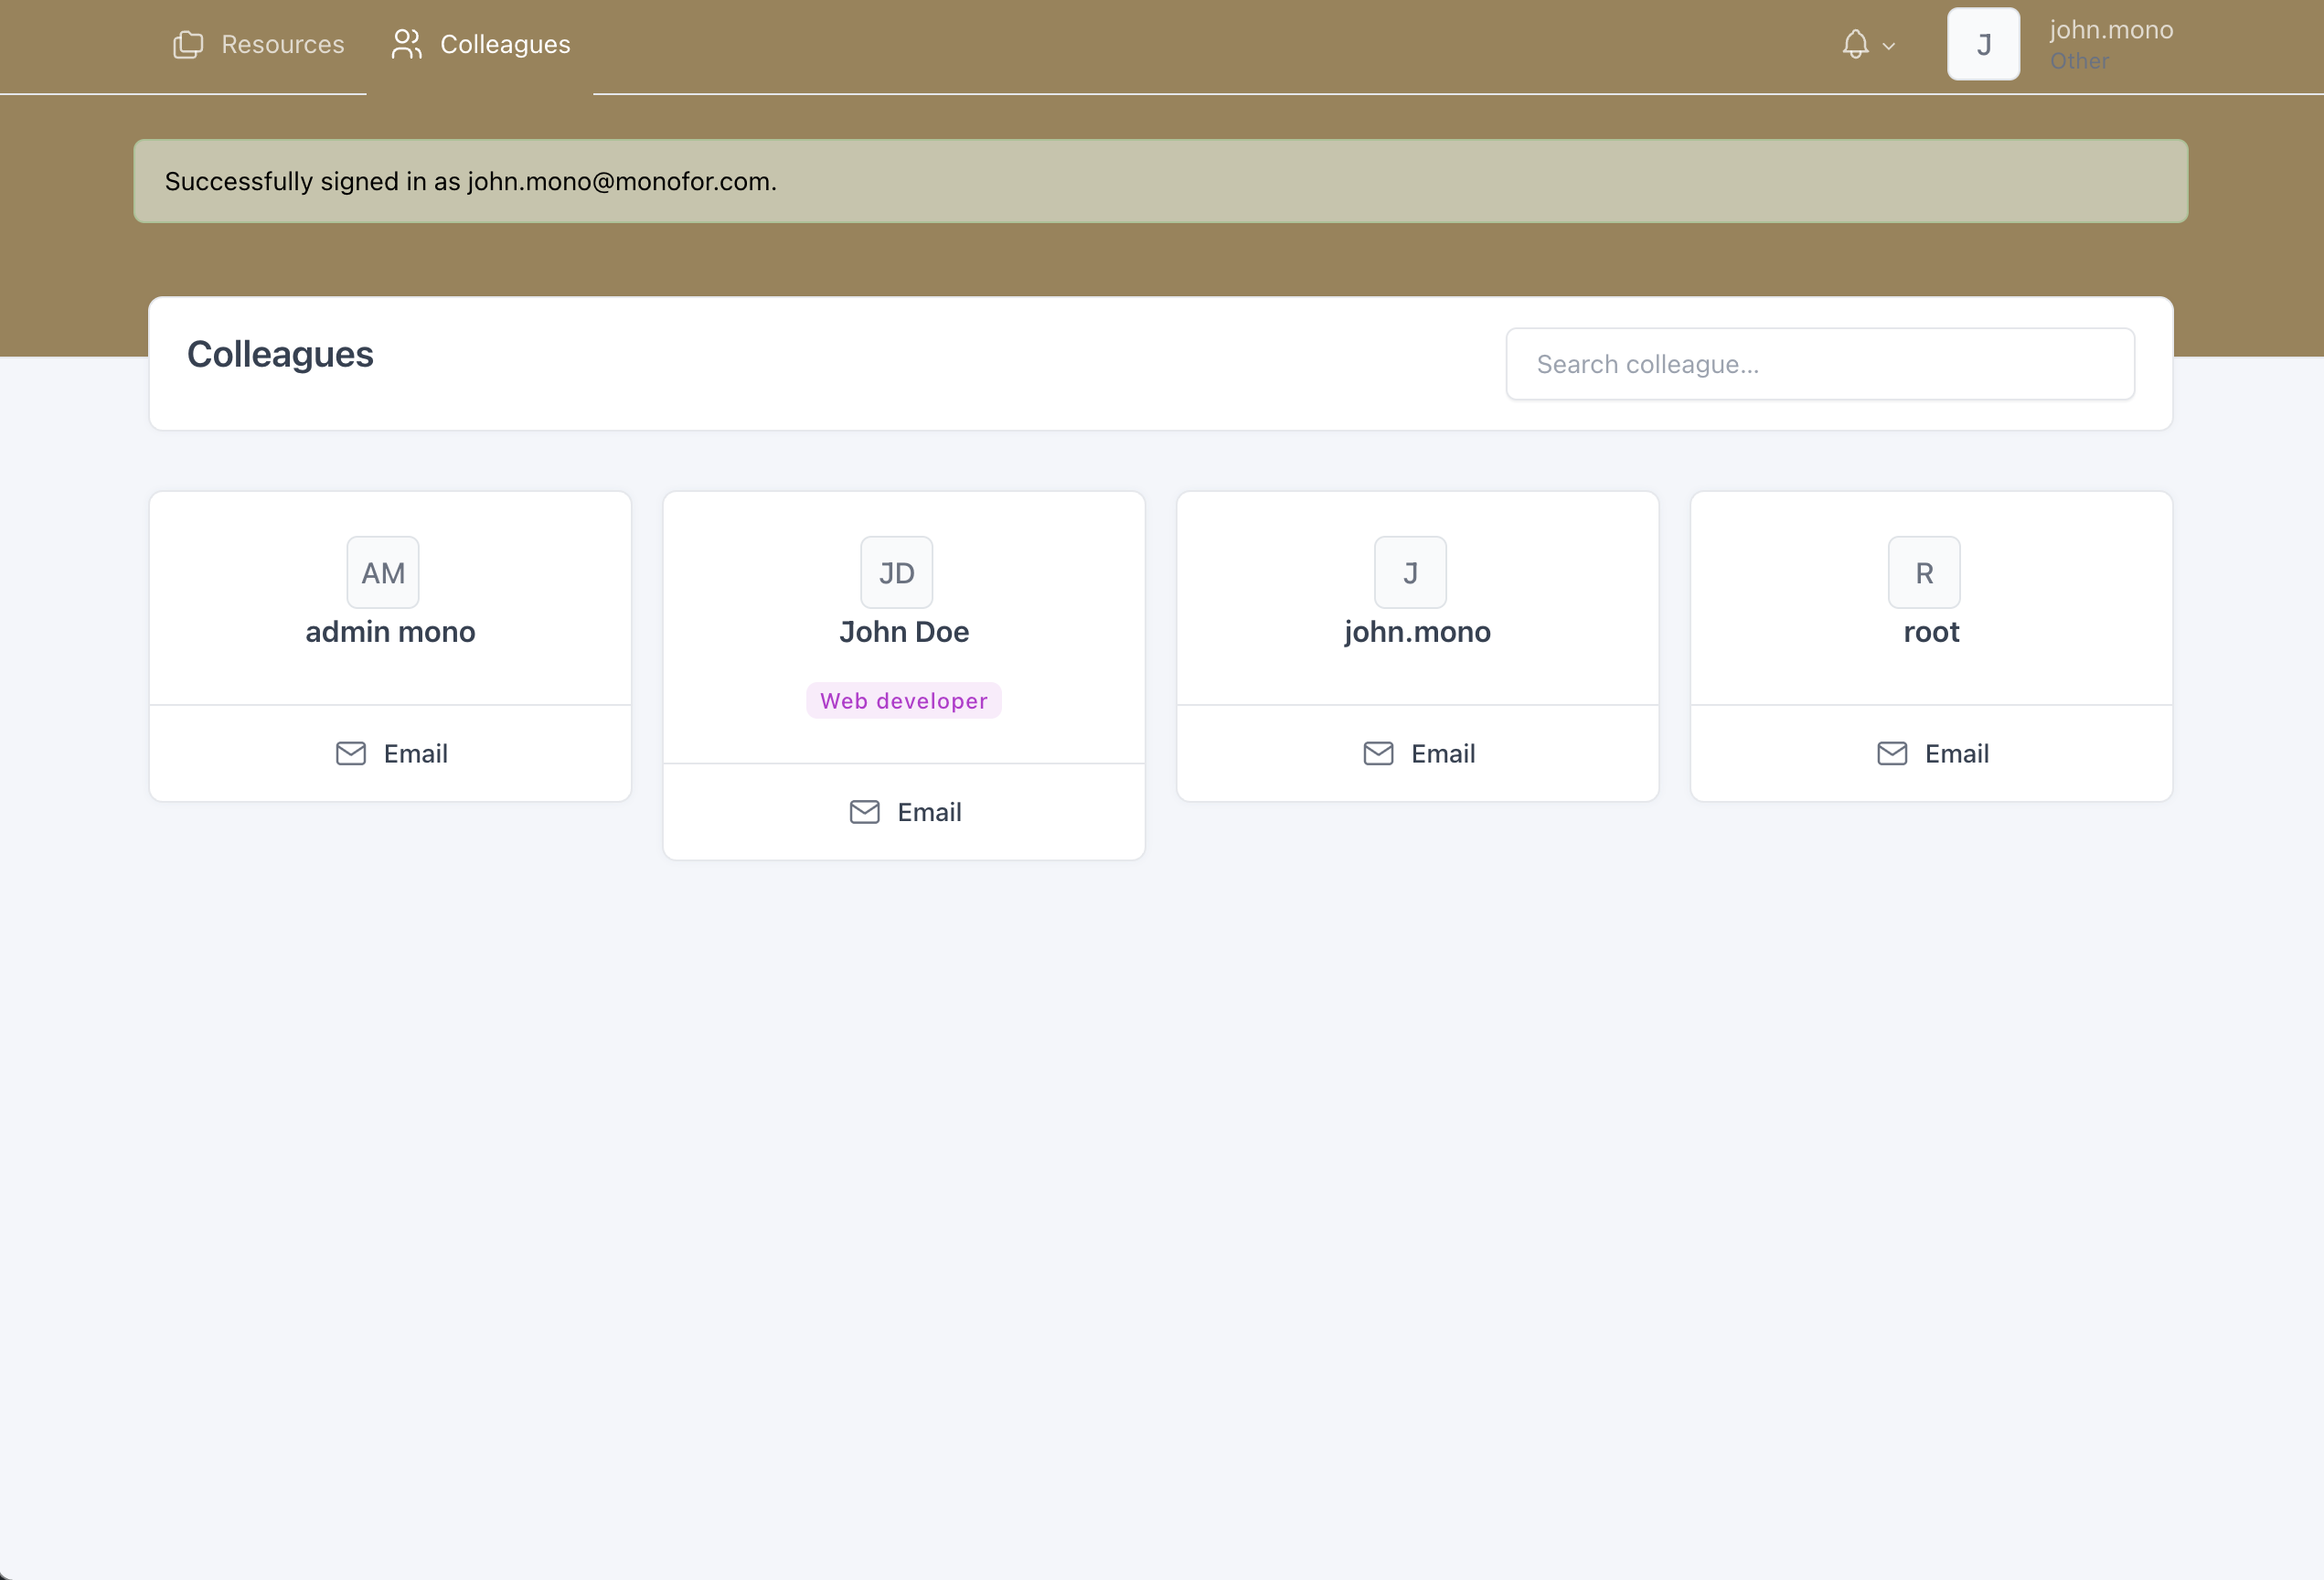Click the Web developer tag
2324x1580 pixels.
pyautogui.click(x=904, y=701)
